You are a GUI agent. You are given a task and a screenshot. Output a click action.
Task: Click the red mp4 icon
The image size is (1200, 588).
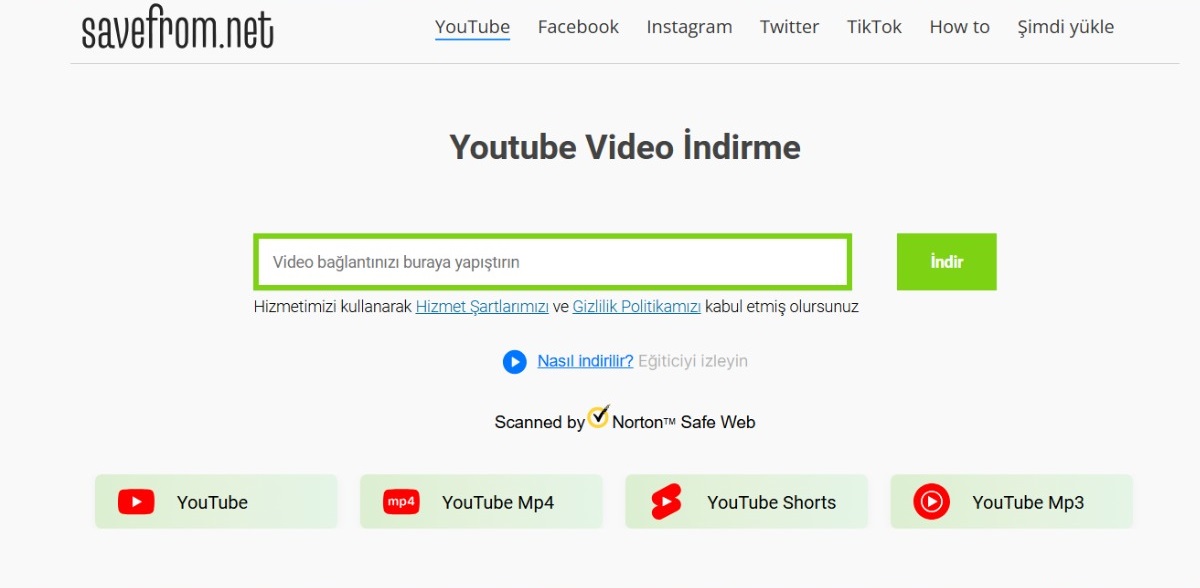click(x=401, y=502)
